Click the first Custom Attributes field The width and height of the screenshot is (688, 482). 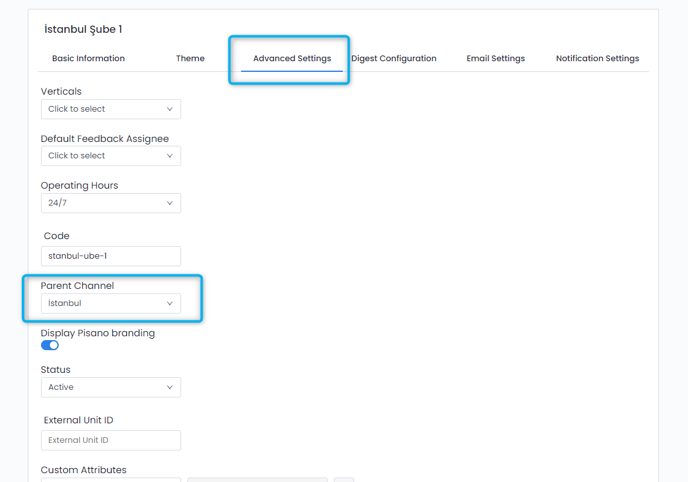tap(110, 479)
